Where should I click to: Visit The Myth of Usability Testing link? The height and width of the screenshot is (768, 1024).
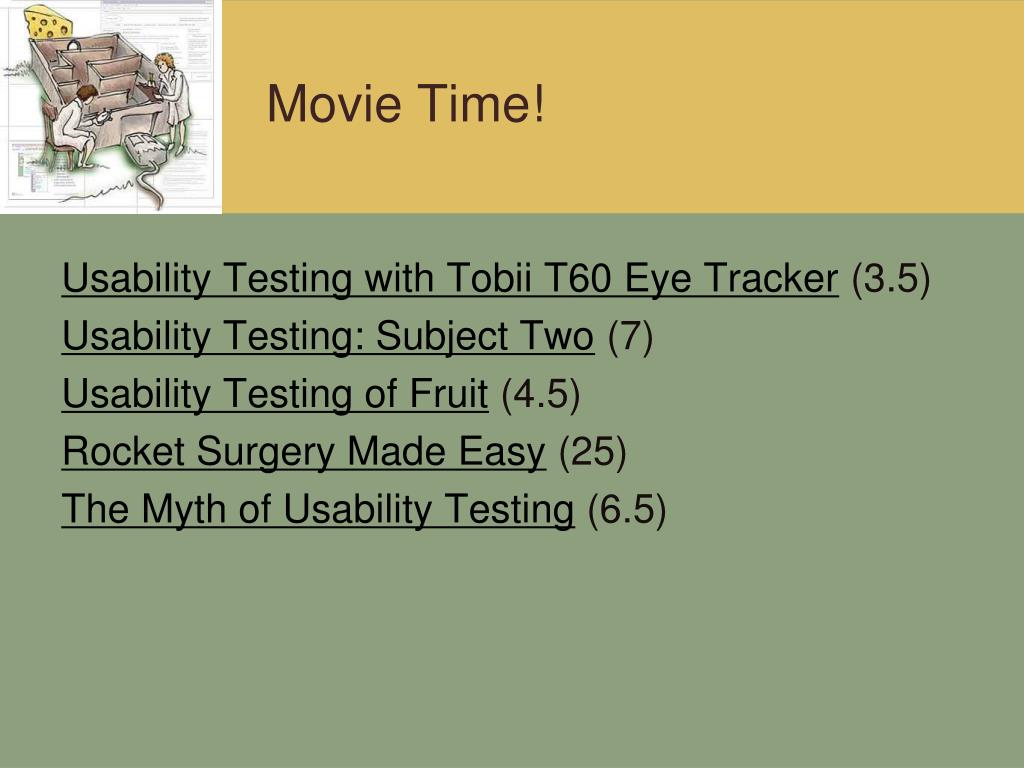[318, 509]
